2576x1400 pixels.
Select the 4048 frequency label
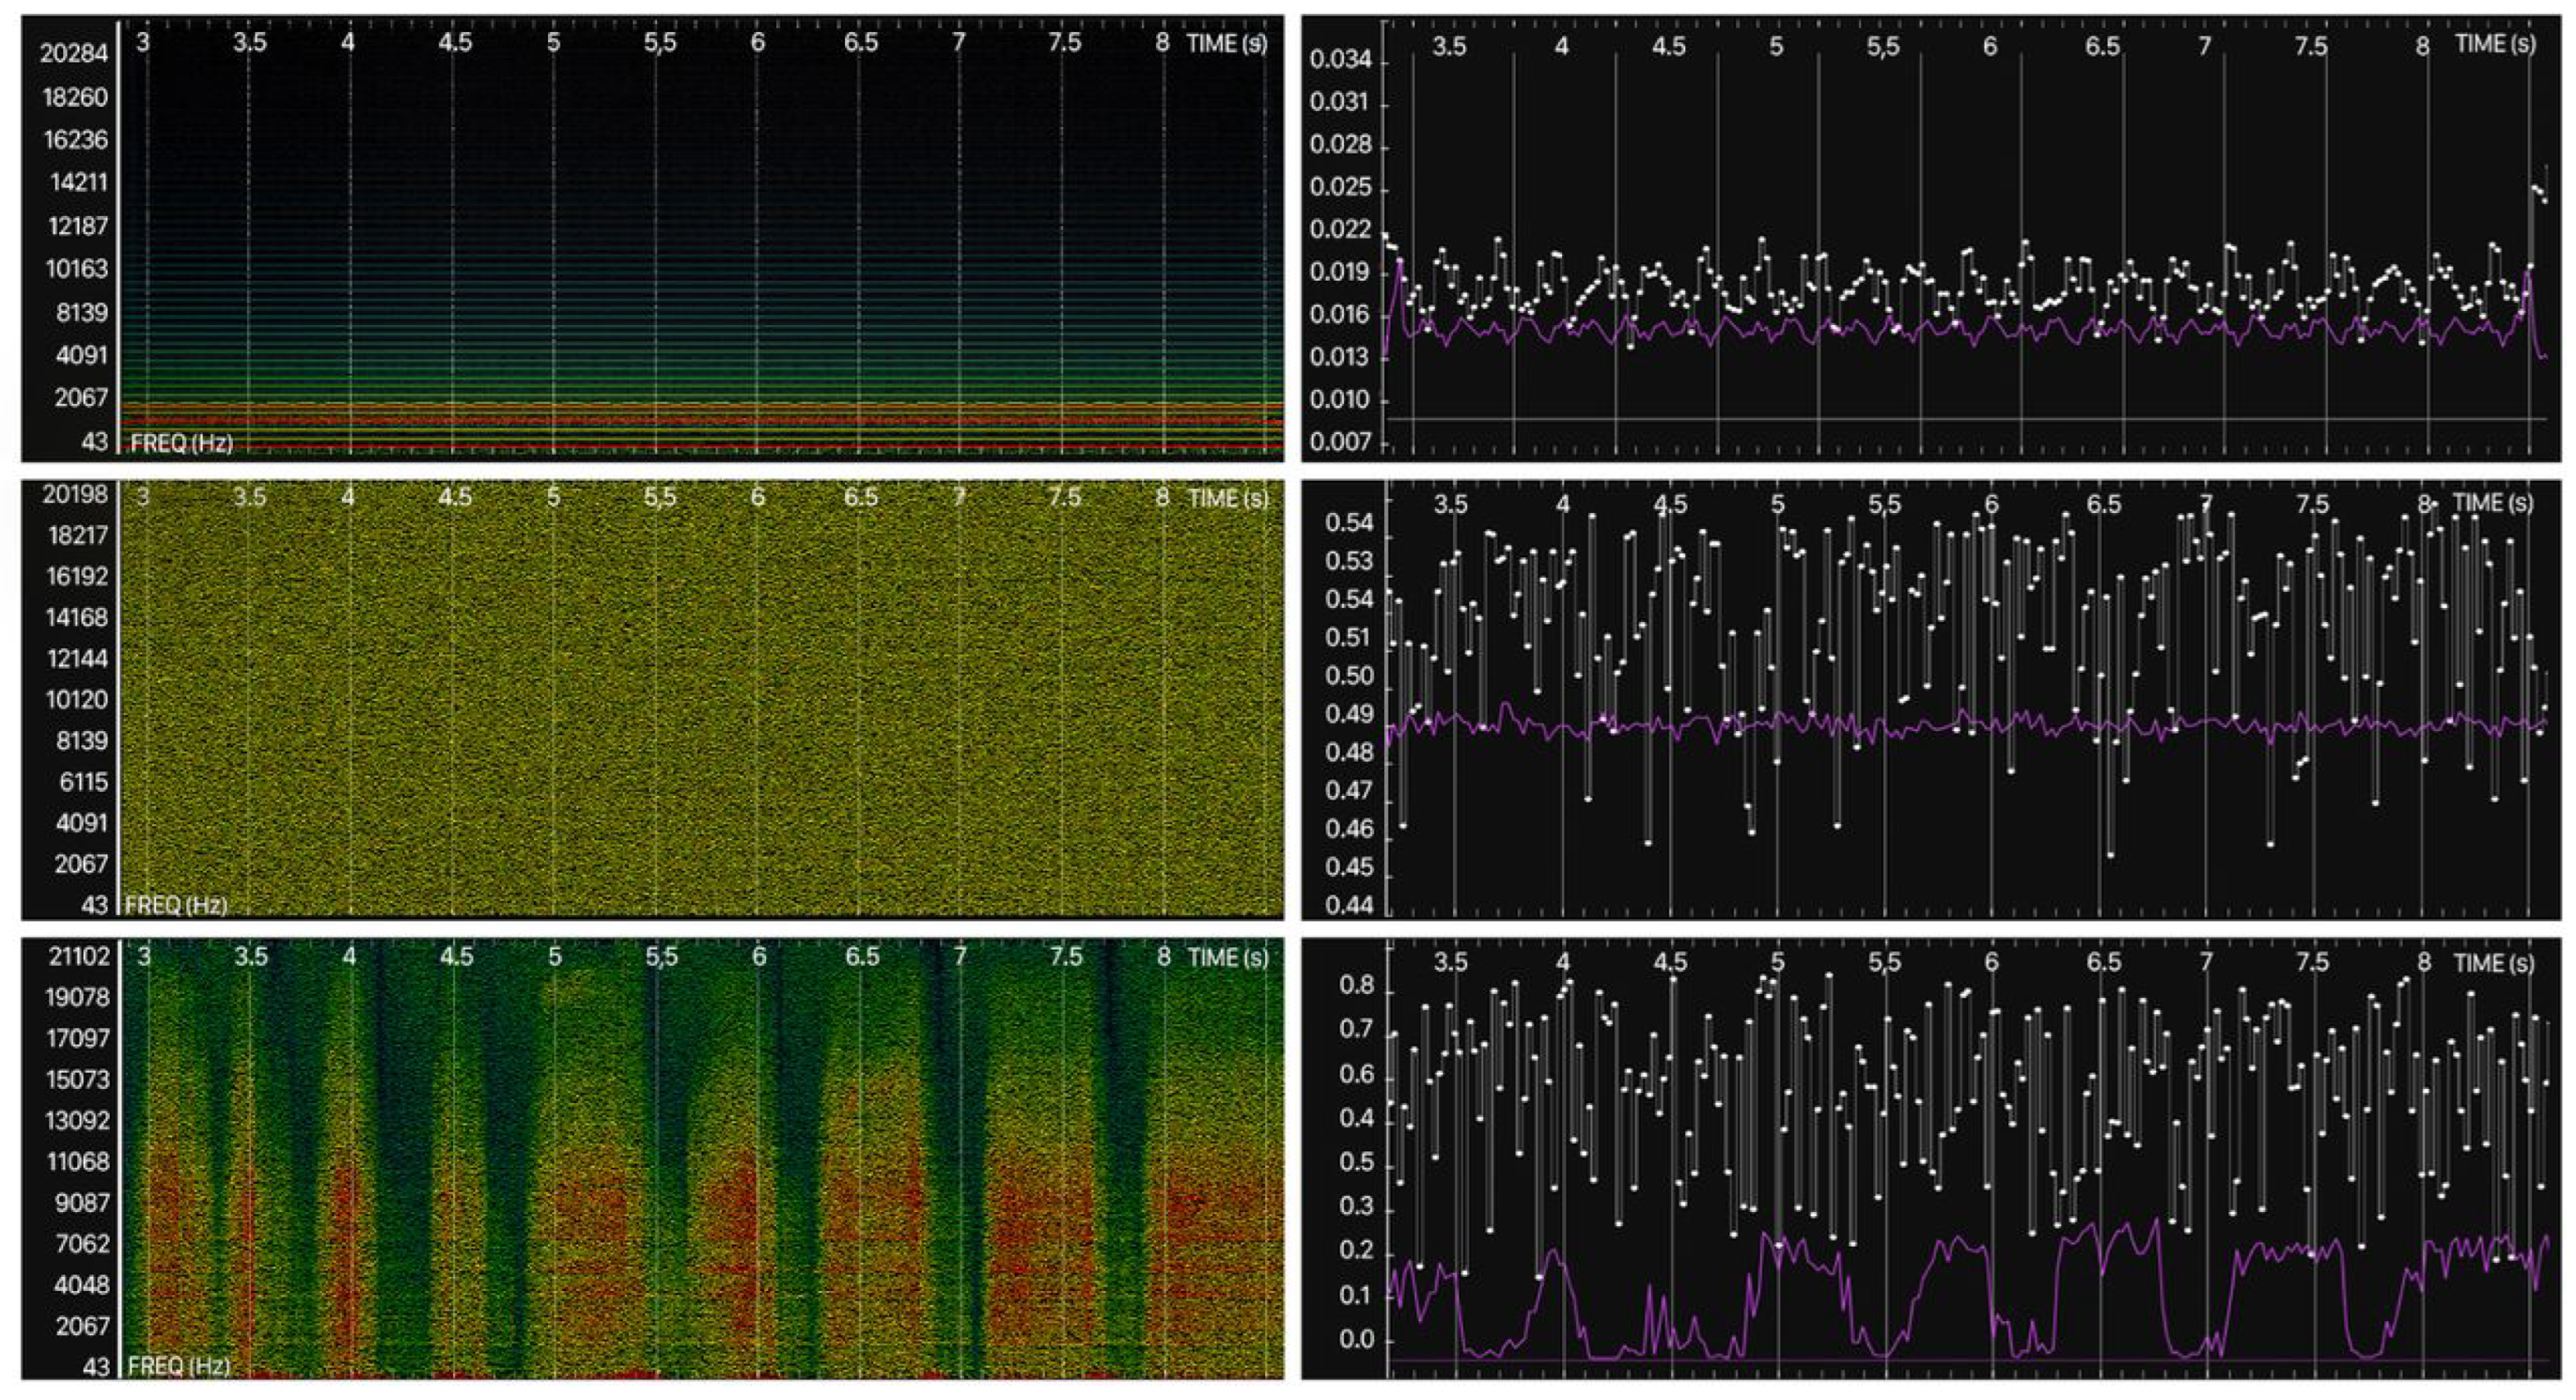[82, 1285]
